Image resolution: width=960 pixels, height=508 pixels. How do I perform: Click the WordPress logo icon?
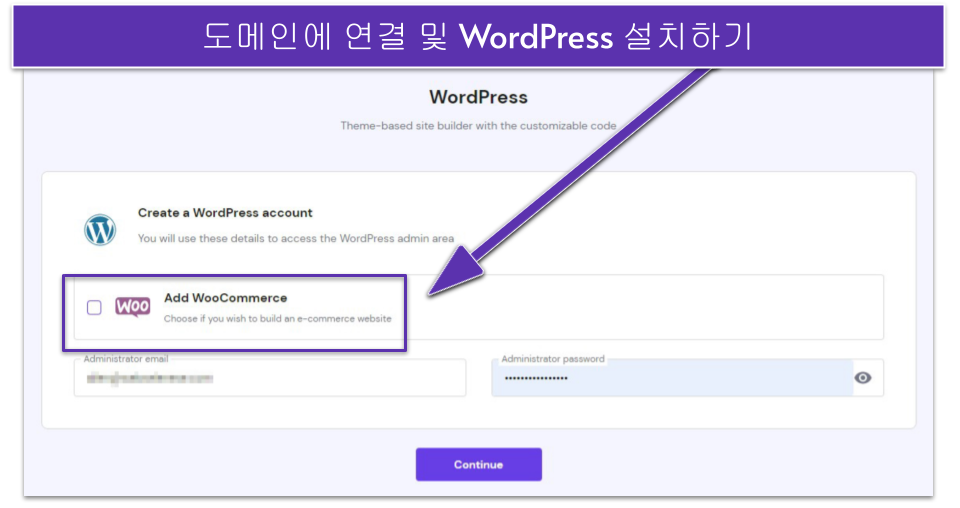pos(100,230)
